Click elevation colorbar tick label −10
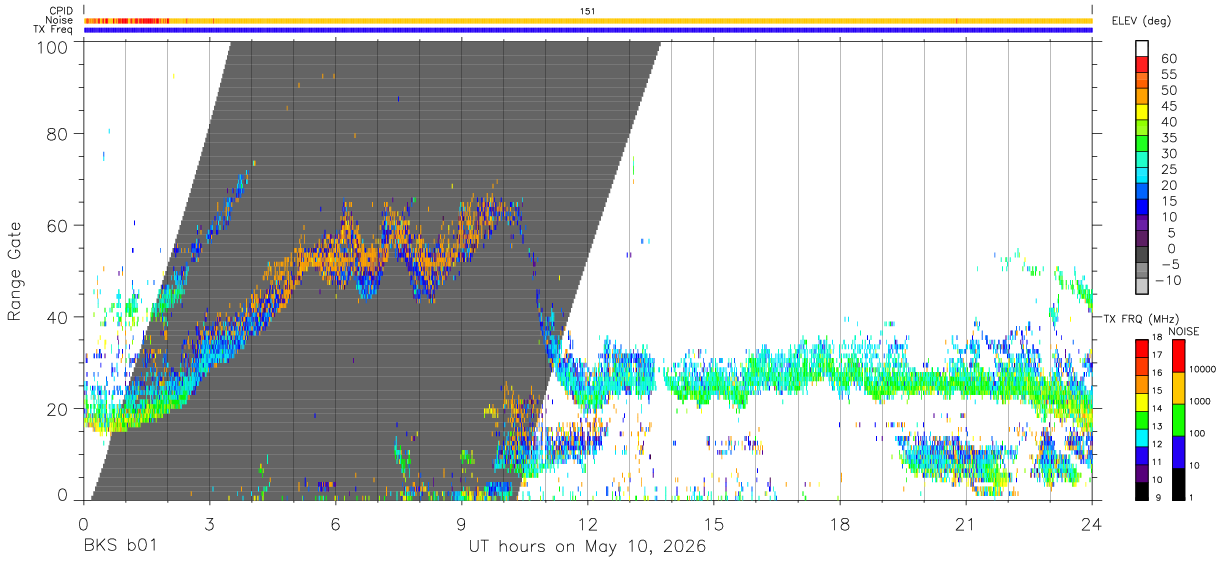Image resolution: width=1228 pixels, height=567 pixels. tap(1167, 281)
